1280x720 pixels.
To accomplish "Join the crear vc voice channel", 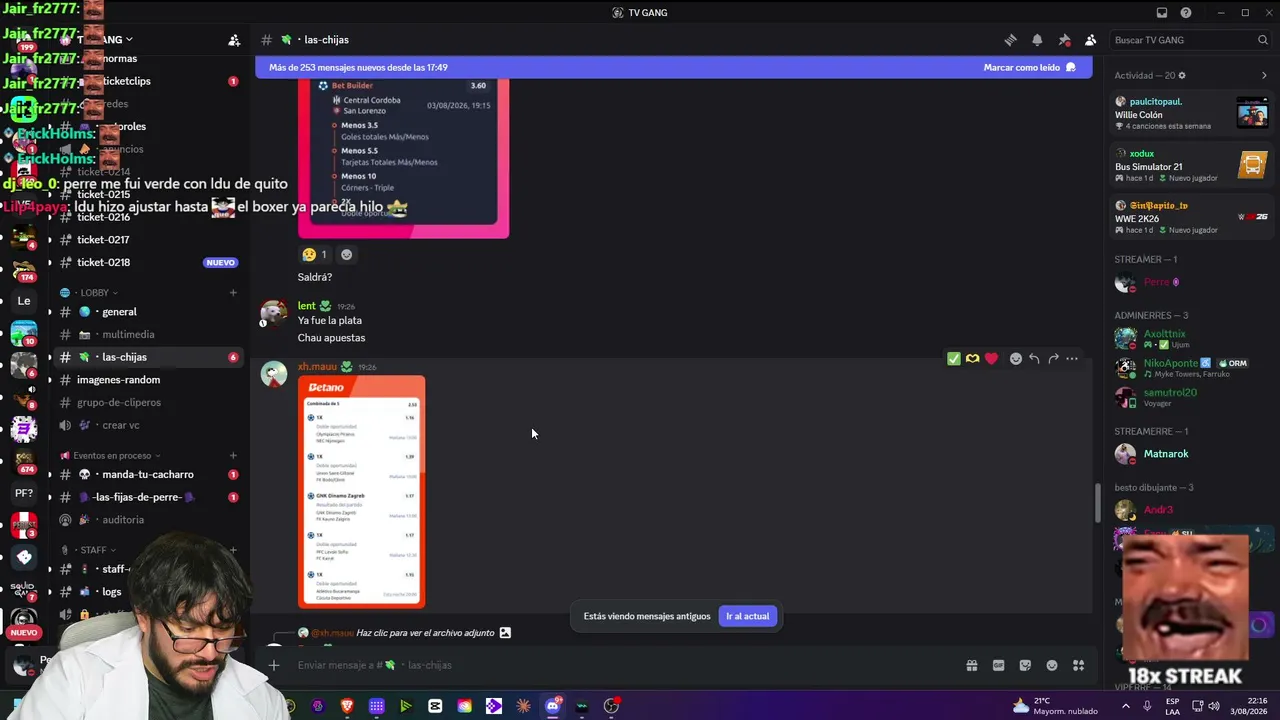I will coord(148,425).
